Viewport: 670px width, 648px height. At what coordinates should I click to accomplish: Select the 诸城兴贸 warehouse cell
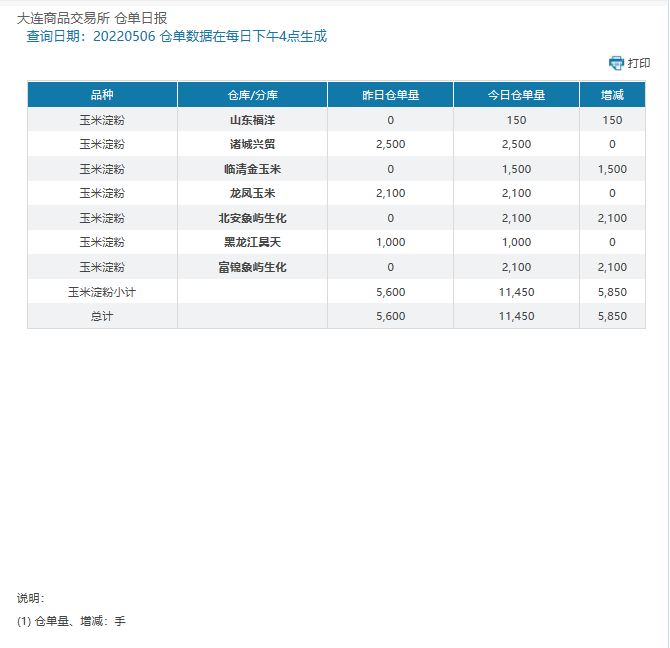252,144
